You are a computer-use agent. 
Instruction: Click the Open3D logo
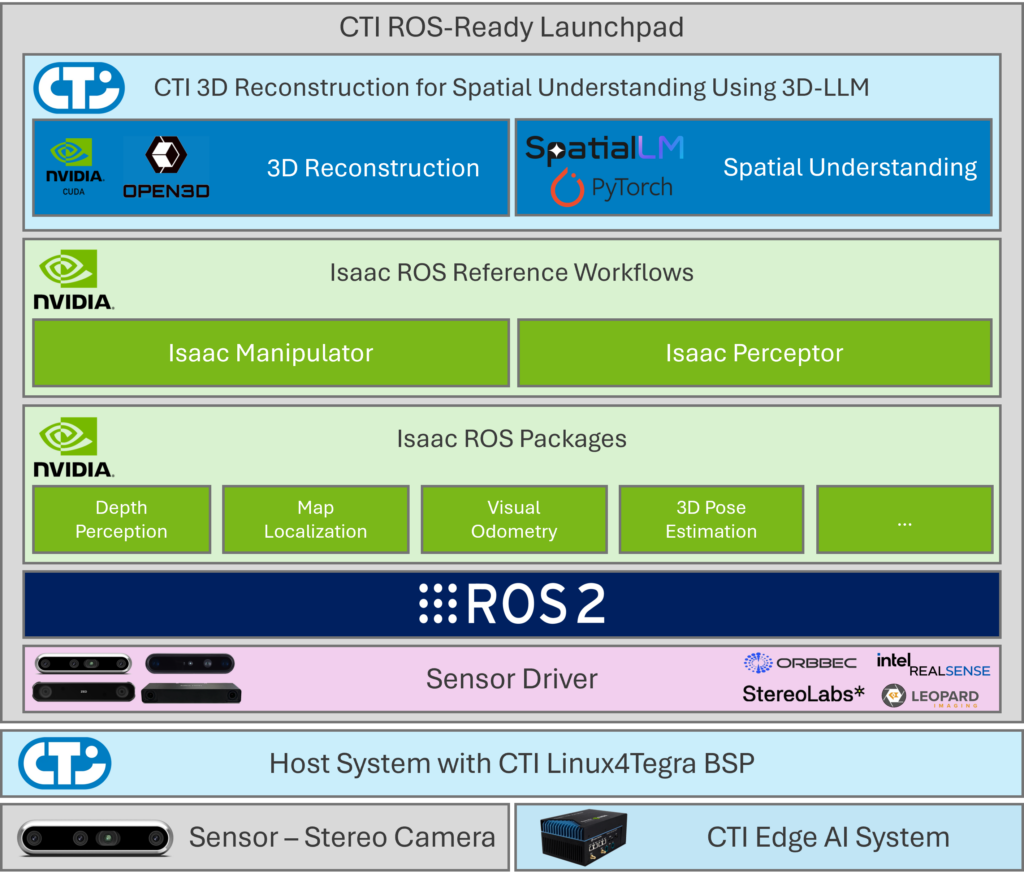coord(166,167)
